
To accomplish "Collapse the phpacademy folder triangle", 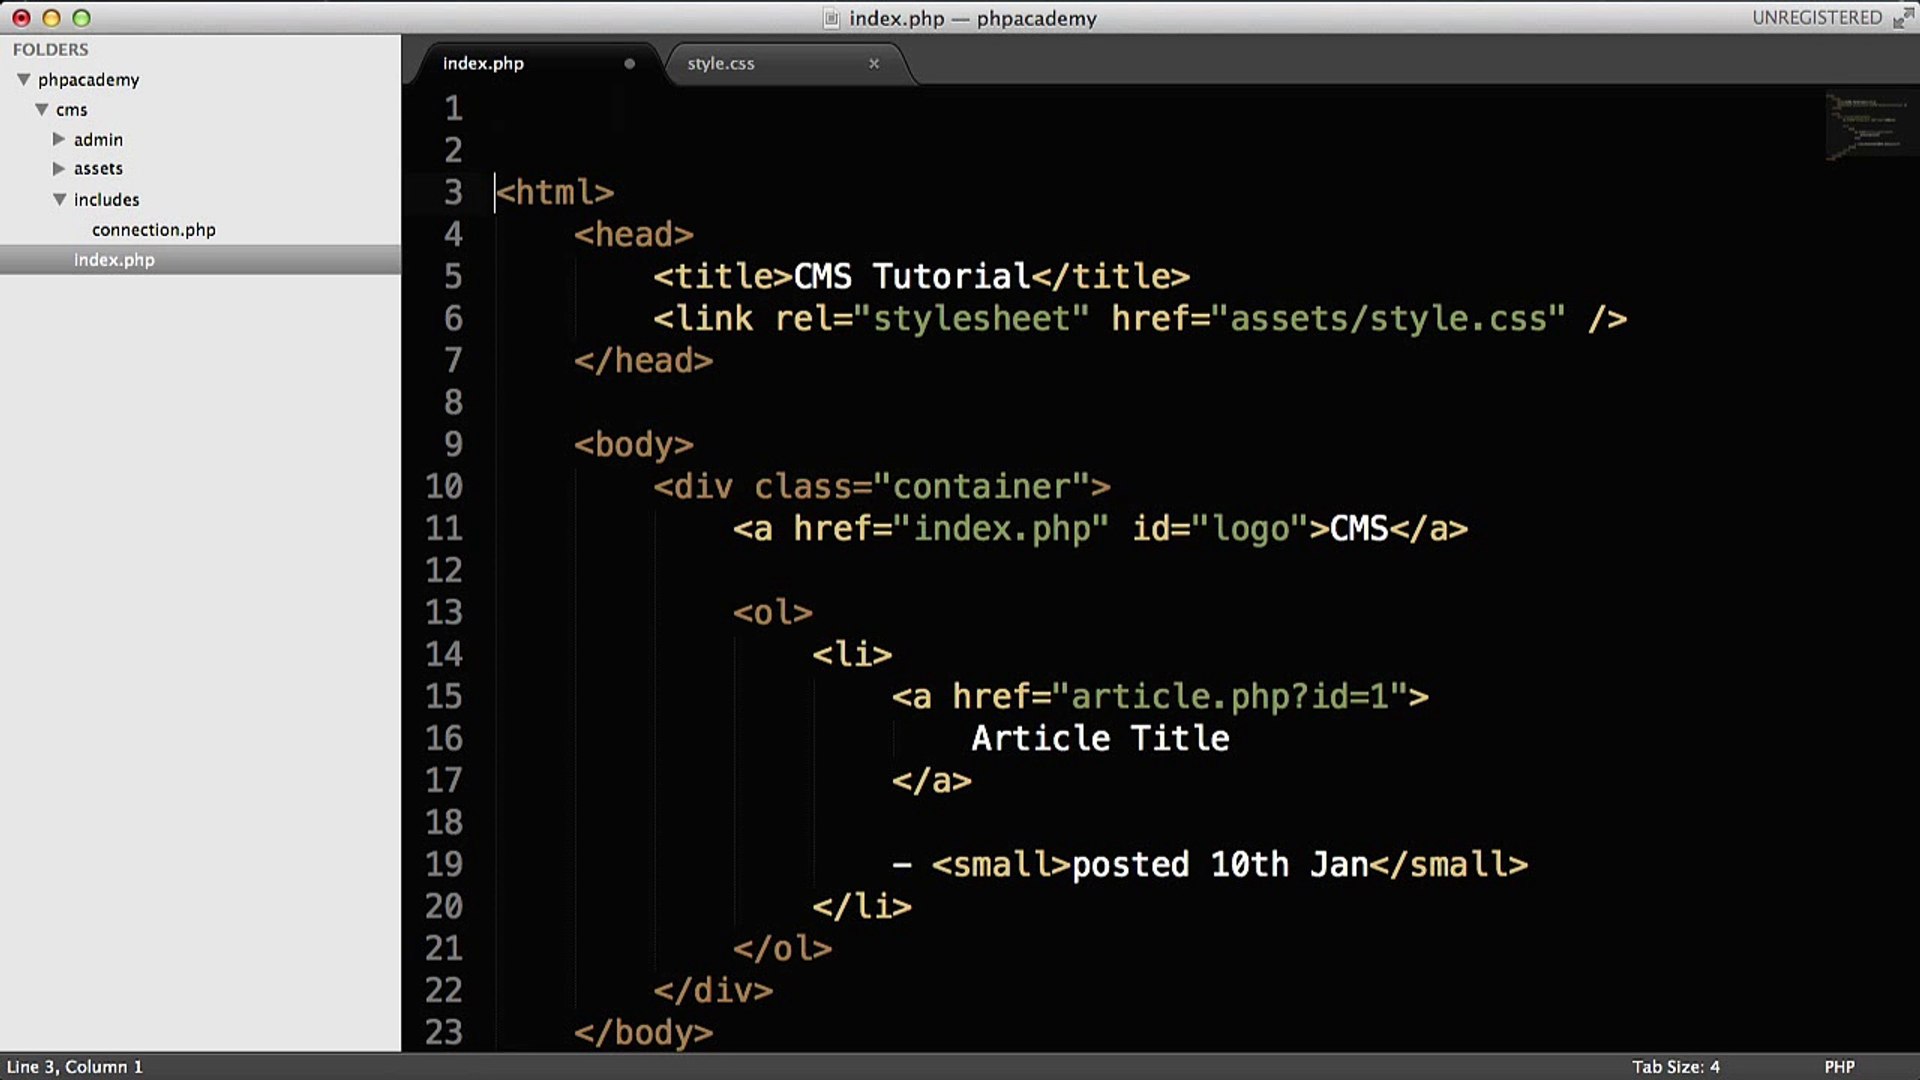I will click(24, 79).
